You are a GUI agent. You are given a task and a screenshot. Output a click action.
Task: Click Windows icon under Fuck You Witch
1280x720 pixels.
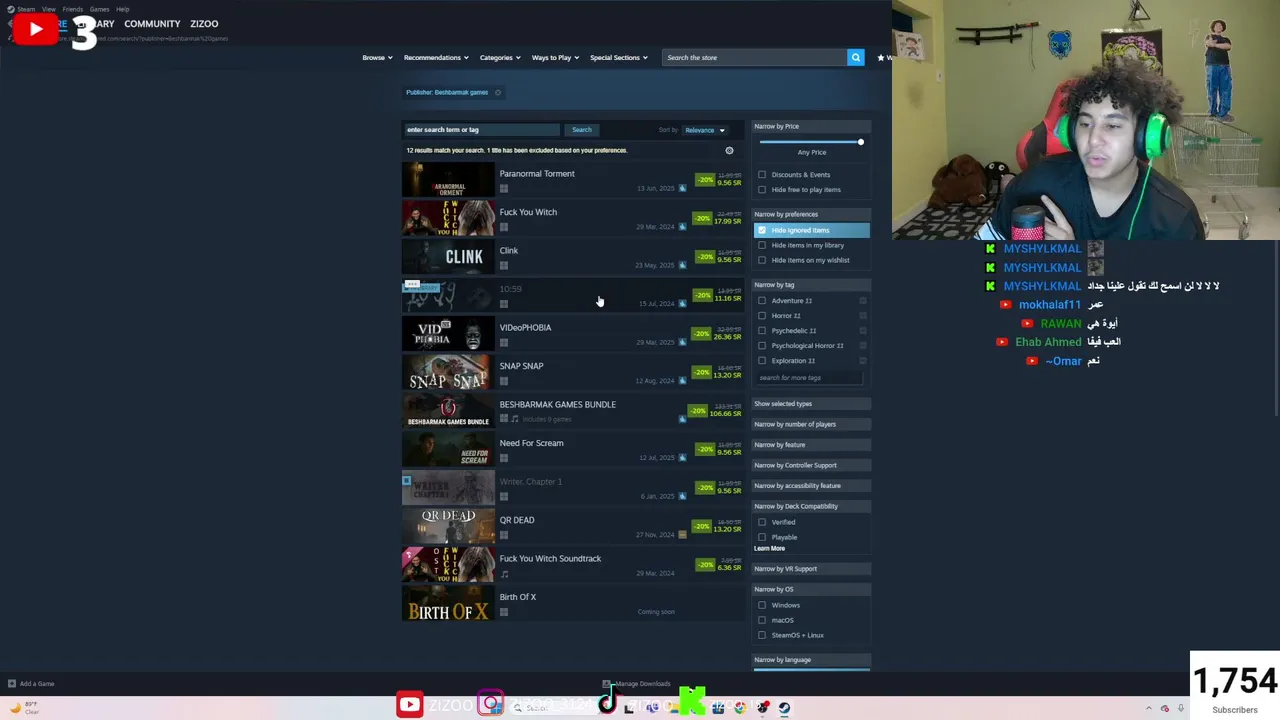pos(504,227)
